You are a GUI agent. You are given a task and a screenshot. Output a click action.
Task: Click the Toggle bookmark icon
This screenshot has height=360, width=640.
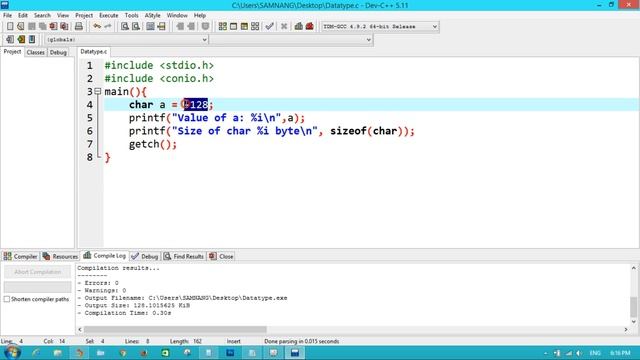(205, 26)
